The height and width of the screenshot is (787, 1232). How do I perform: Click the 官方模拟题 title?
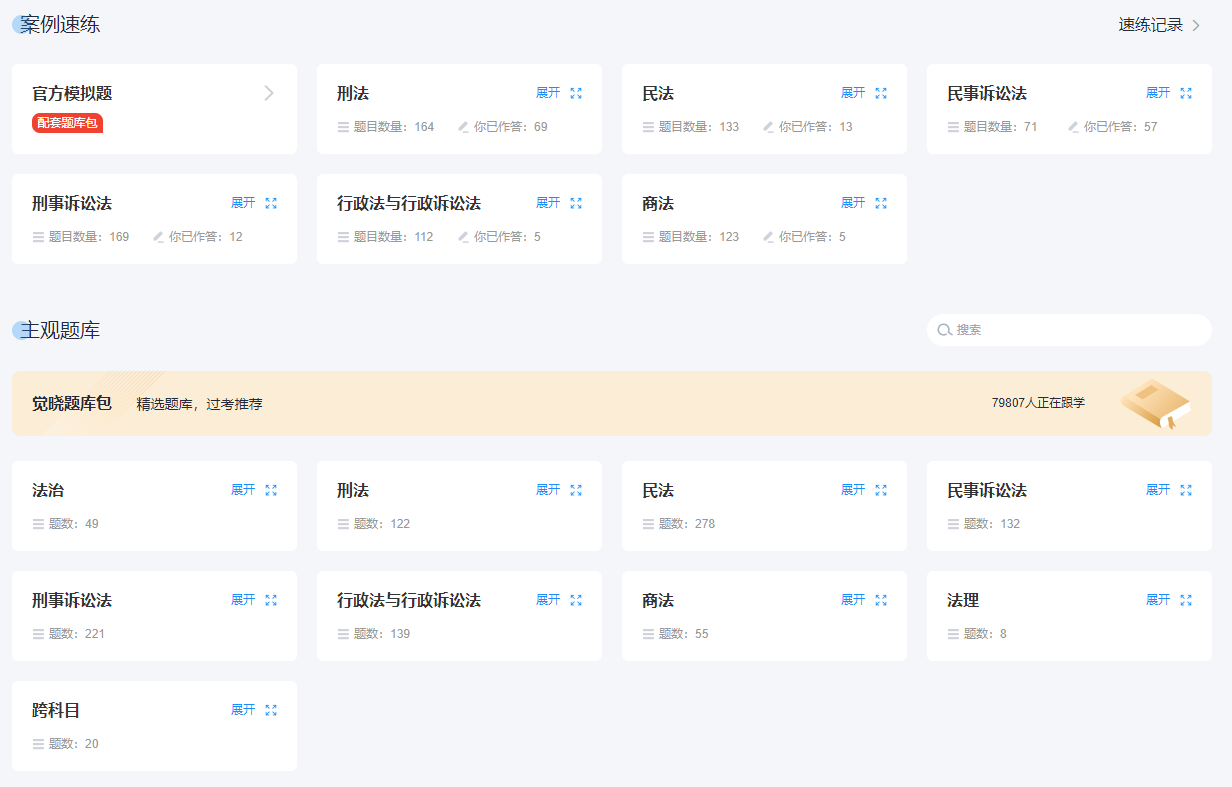[72, 94]
